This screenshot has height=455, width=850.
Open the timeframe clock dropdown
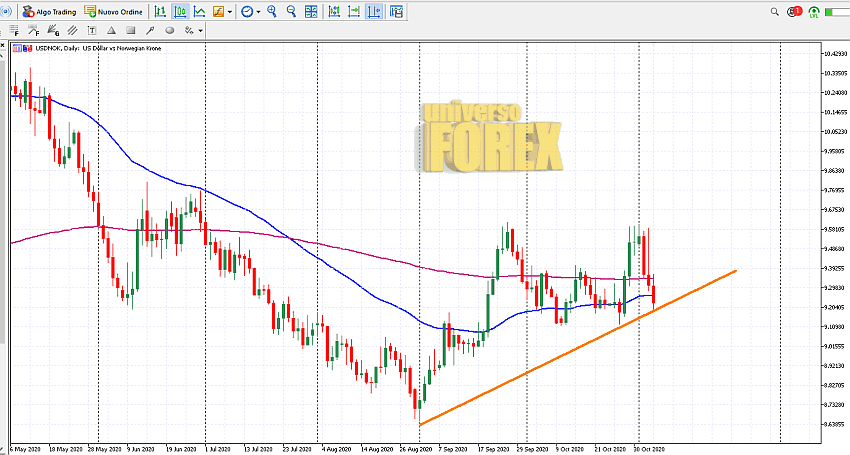point(247,12)
